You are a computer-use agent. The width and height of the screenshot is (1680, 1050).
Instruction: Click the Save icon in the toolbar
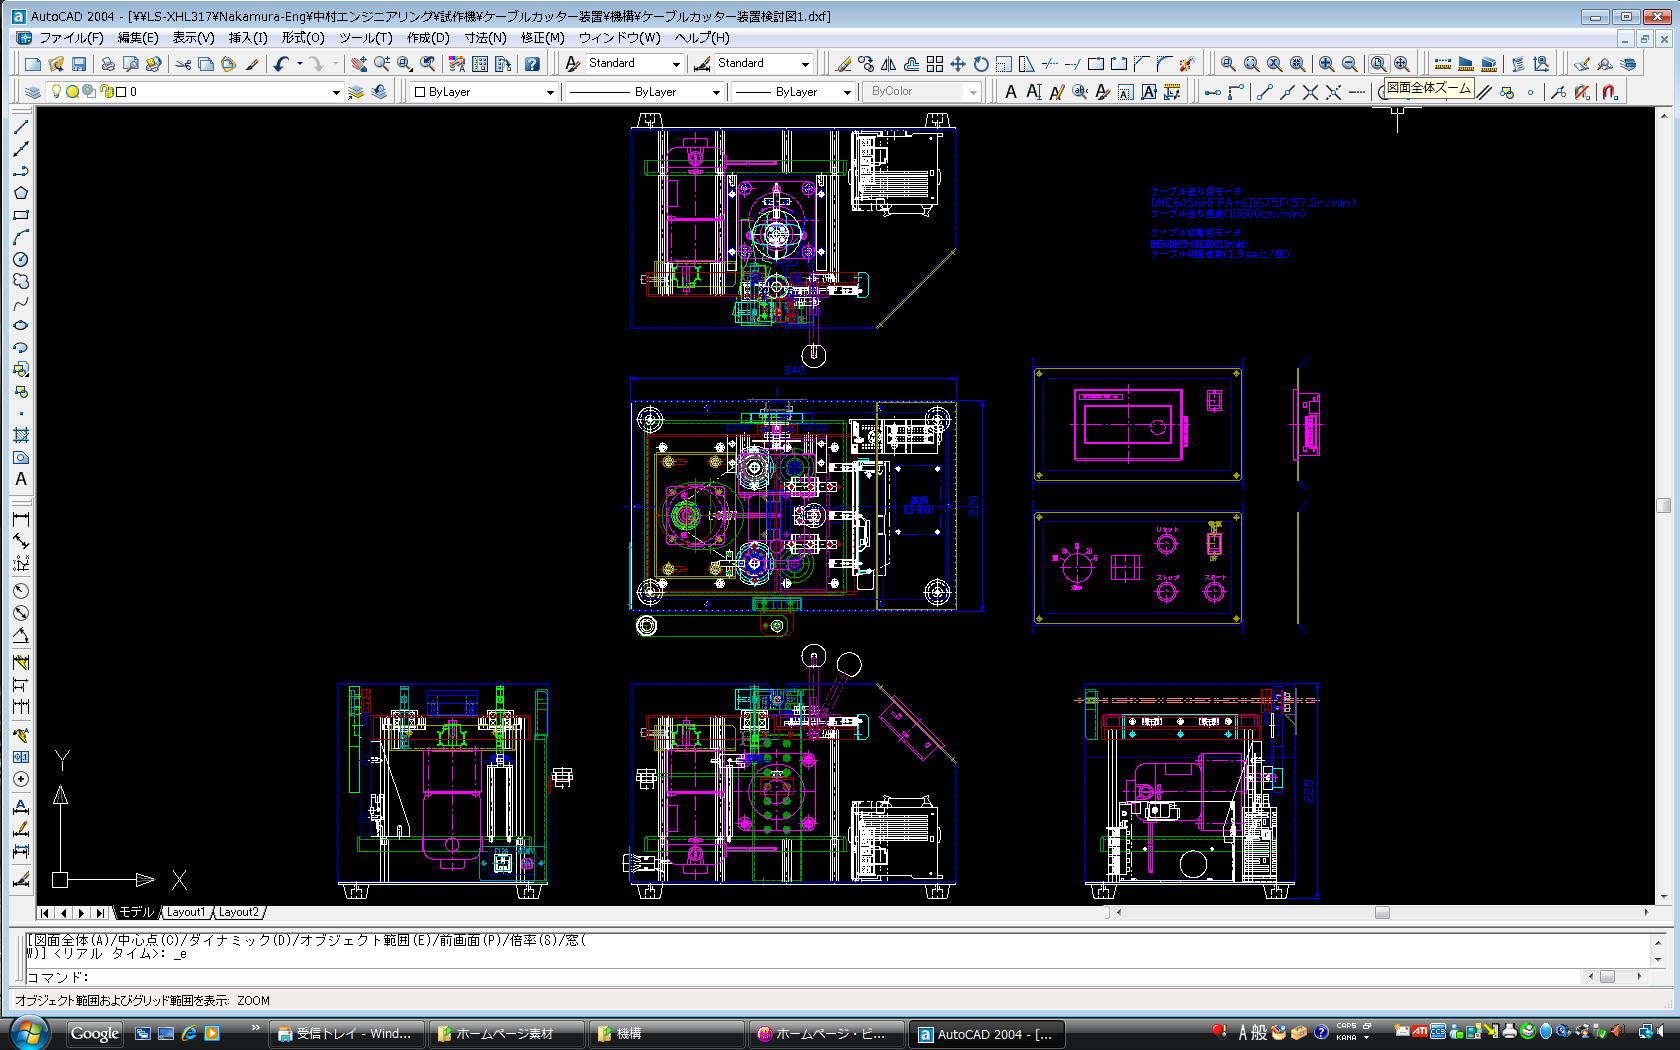79,64
